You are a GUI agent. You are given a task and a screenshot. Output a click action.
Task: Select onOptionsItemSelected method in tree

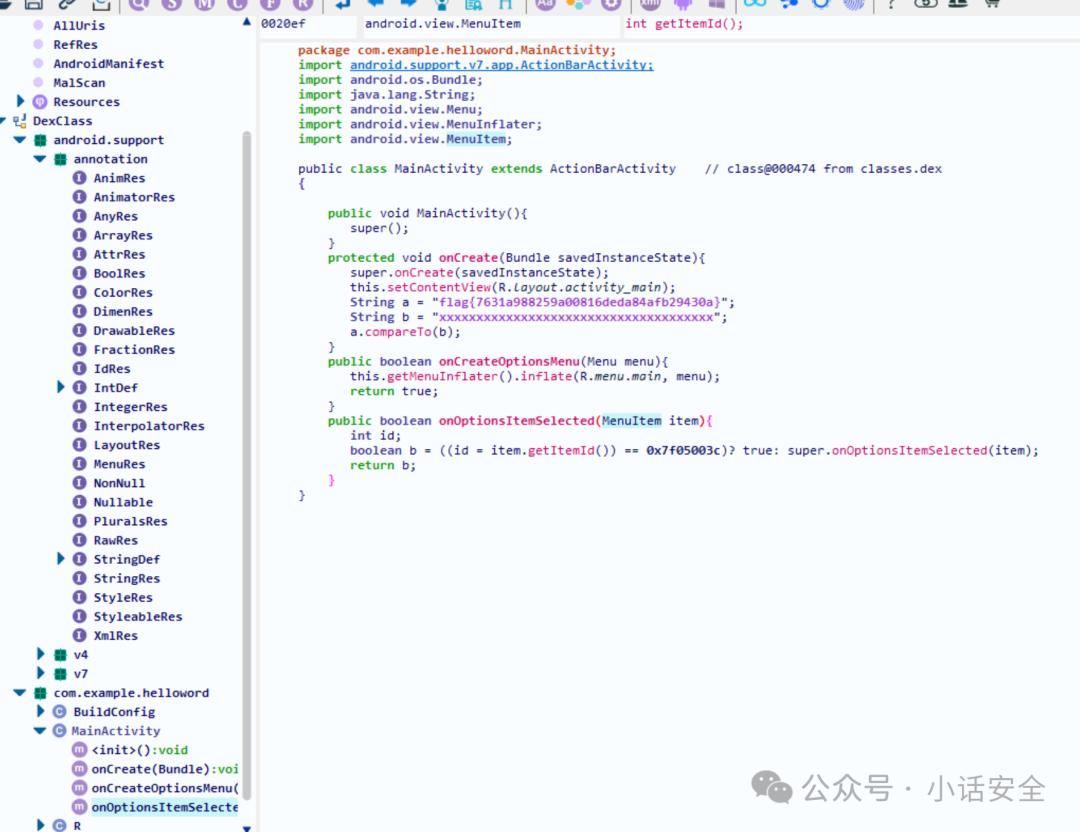[x=165, y=807]
